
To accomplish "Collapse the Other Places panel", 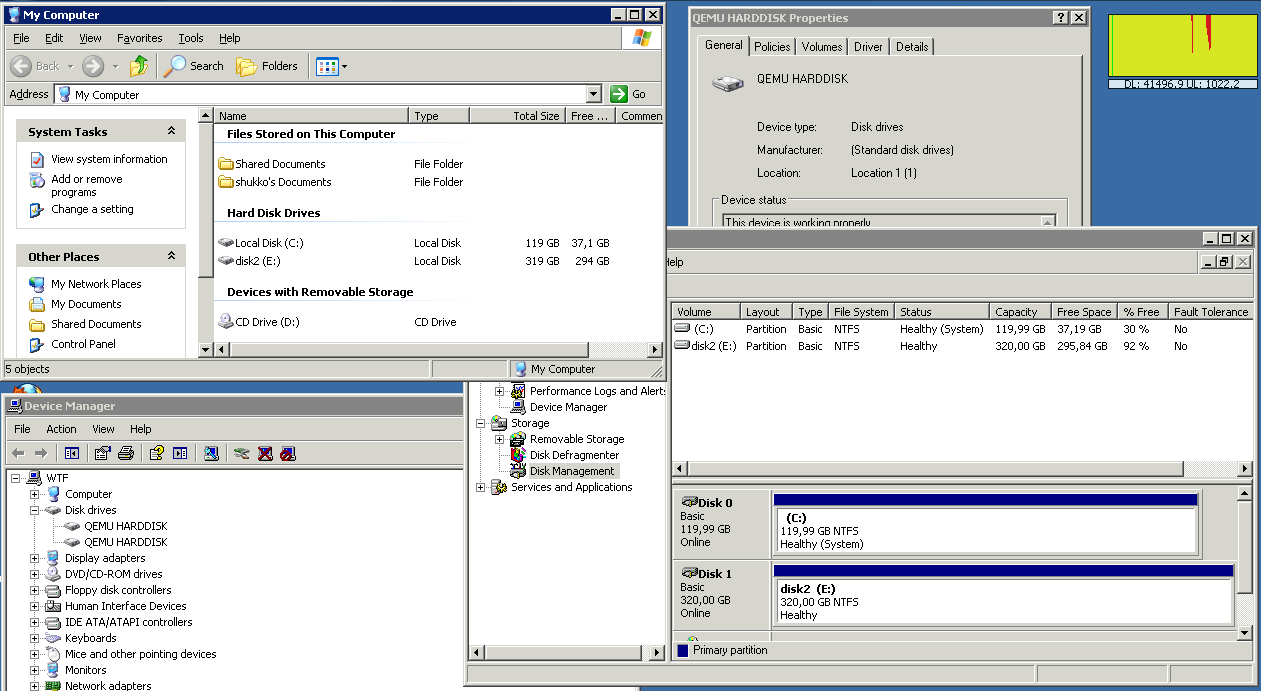I will [171, 256].
